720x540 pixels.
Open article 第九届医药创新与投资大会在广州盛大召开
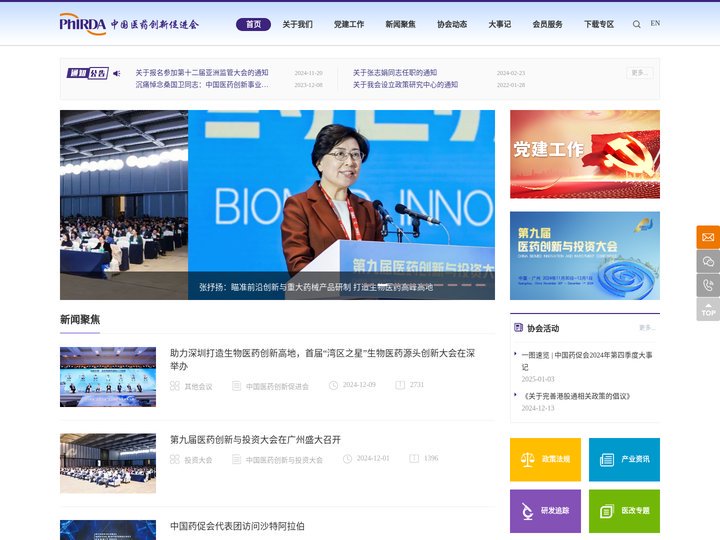pos(255,440)
